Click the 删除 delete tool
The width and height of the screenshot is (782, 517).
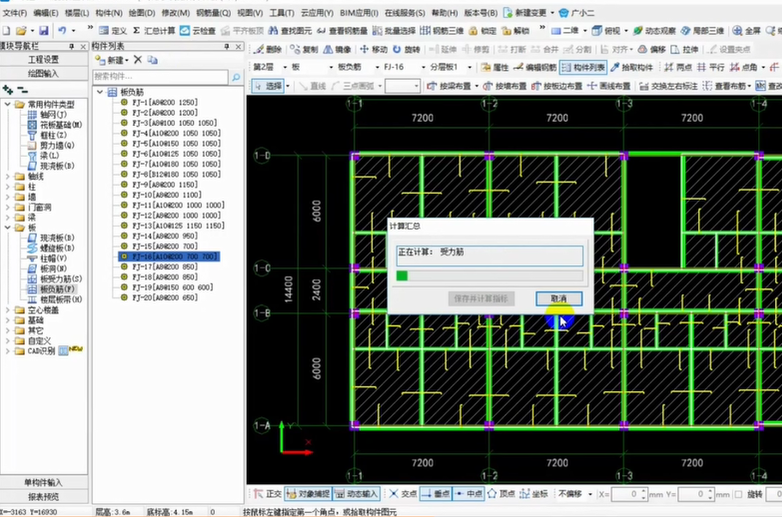(268, 49)
